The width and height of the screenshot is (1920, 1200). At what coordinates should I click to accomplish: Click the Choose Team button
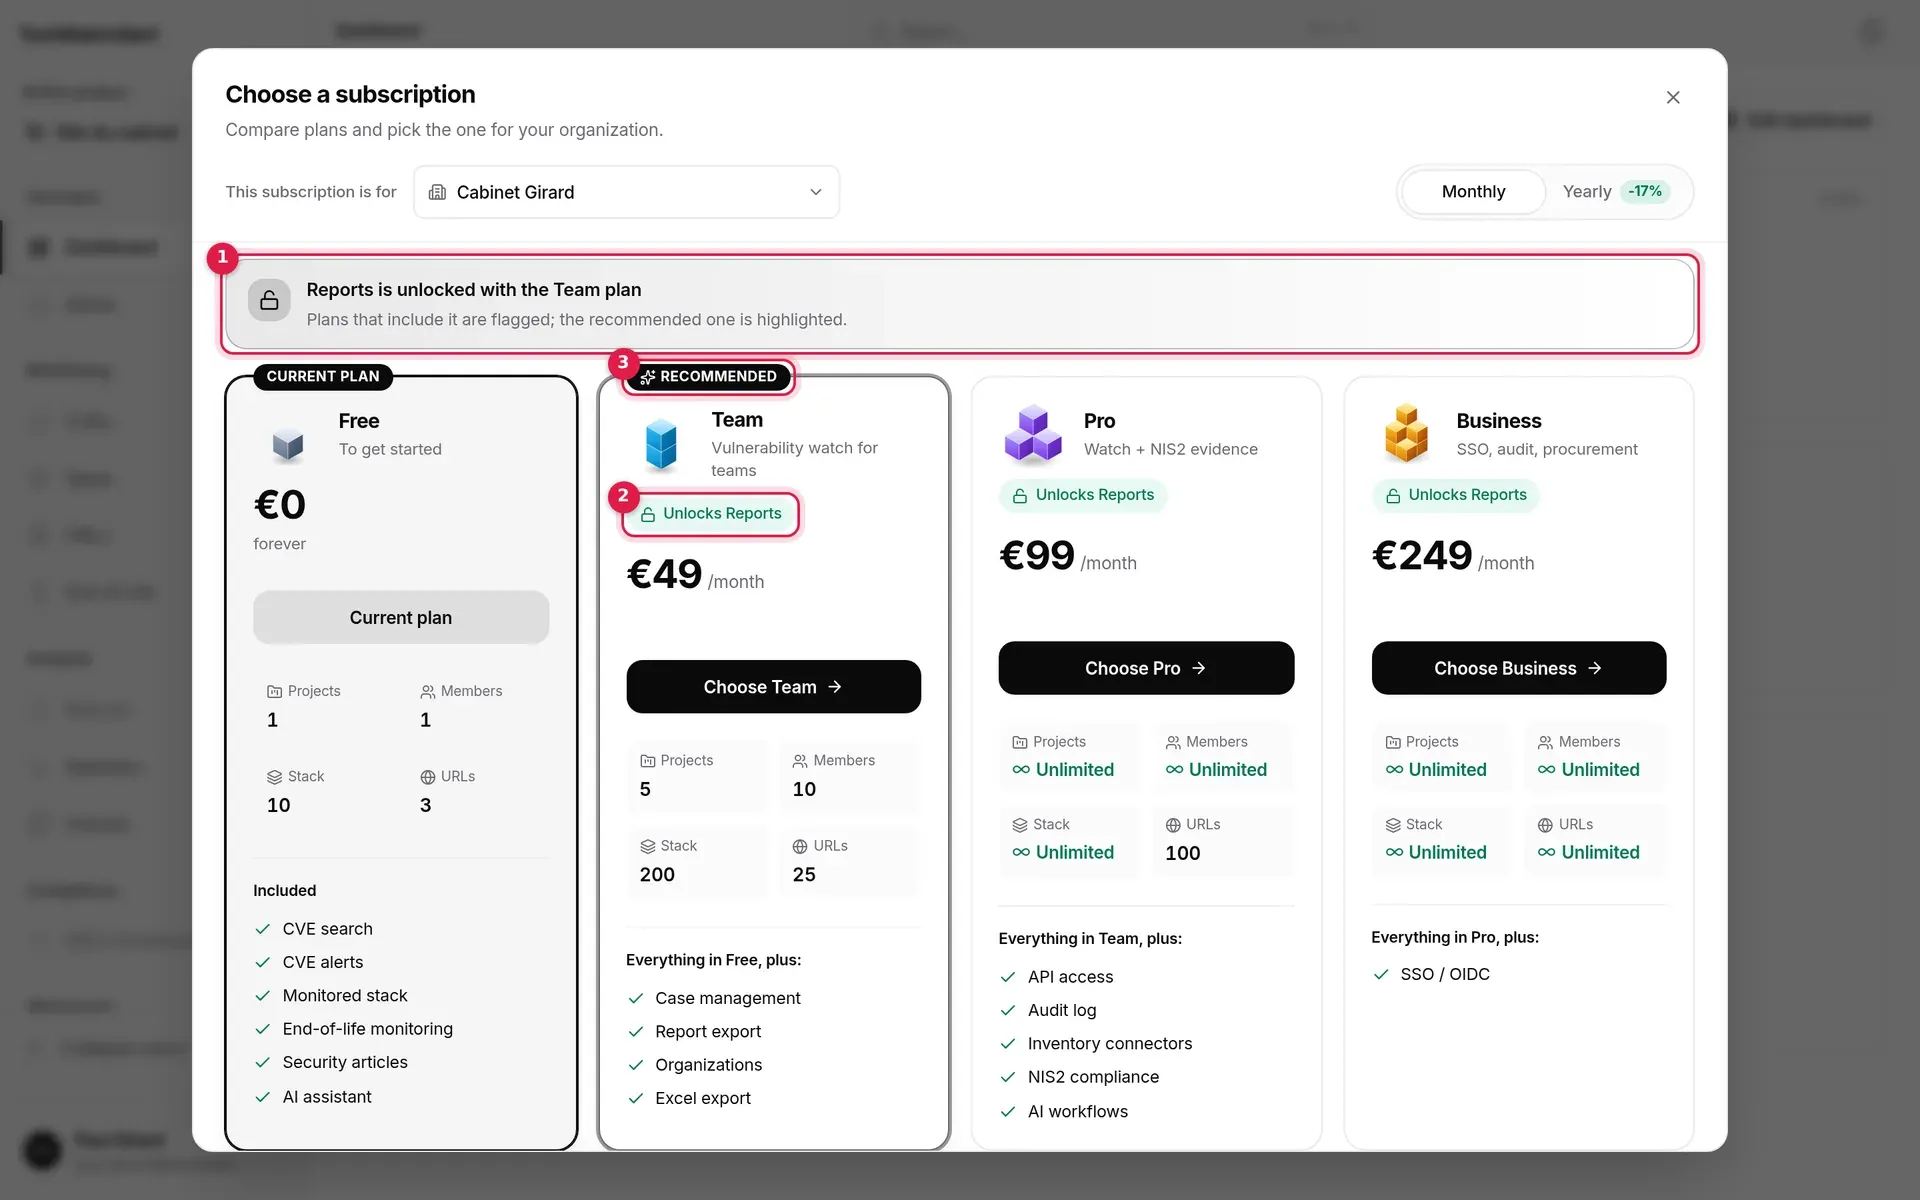pyautogui.click(x=773, y=687)
